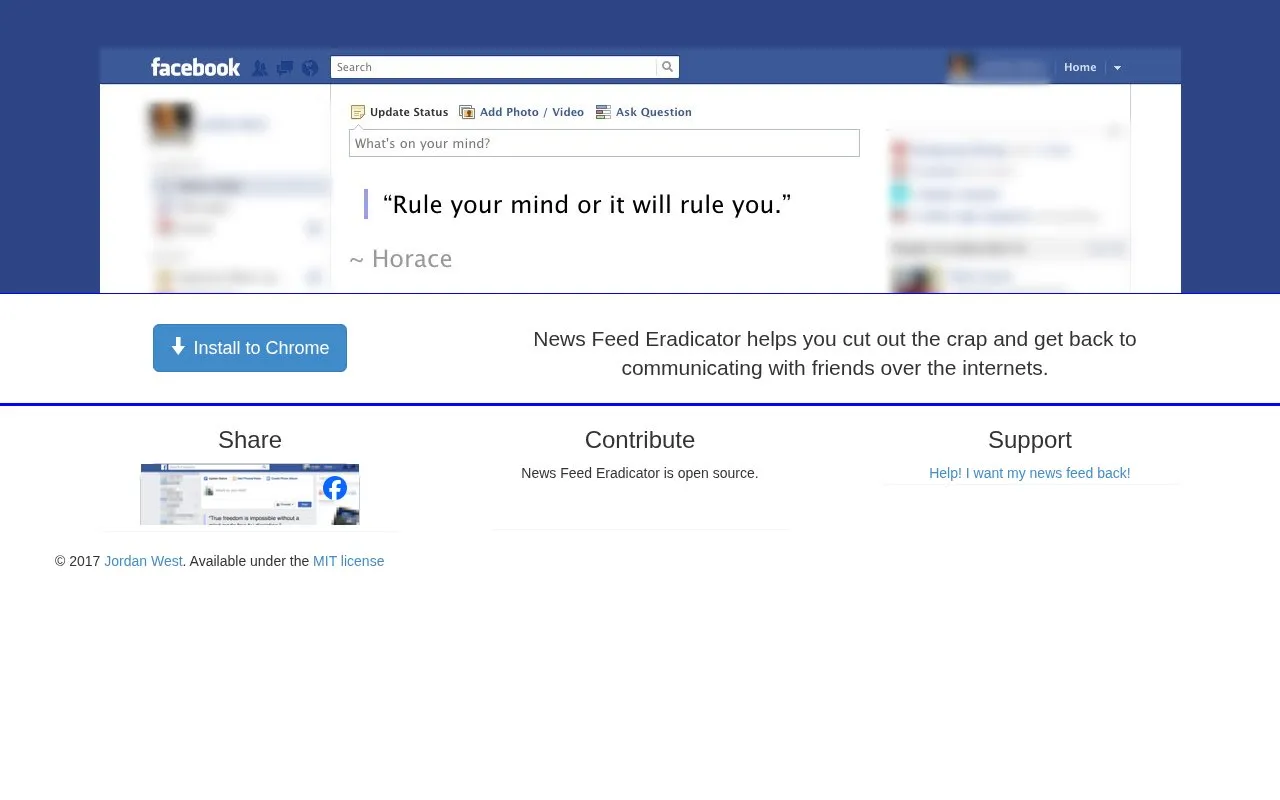Expand the account dropdown arrow beside Home
Screen dimensions: 1280x800
tap(1117, 68)
